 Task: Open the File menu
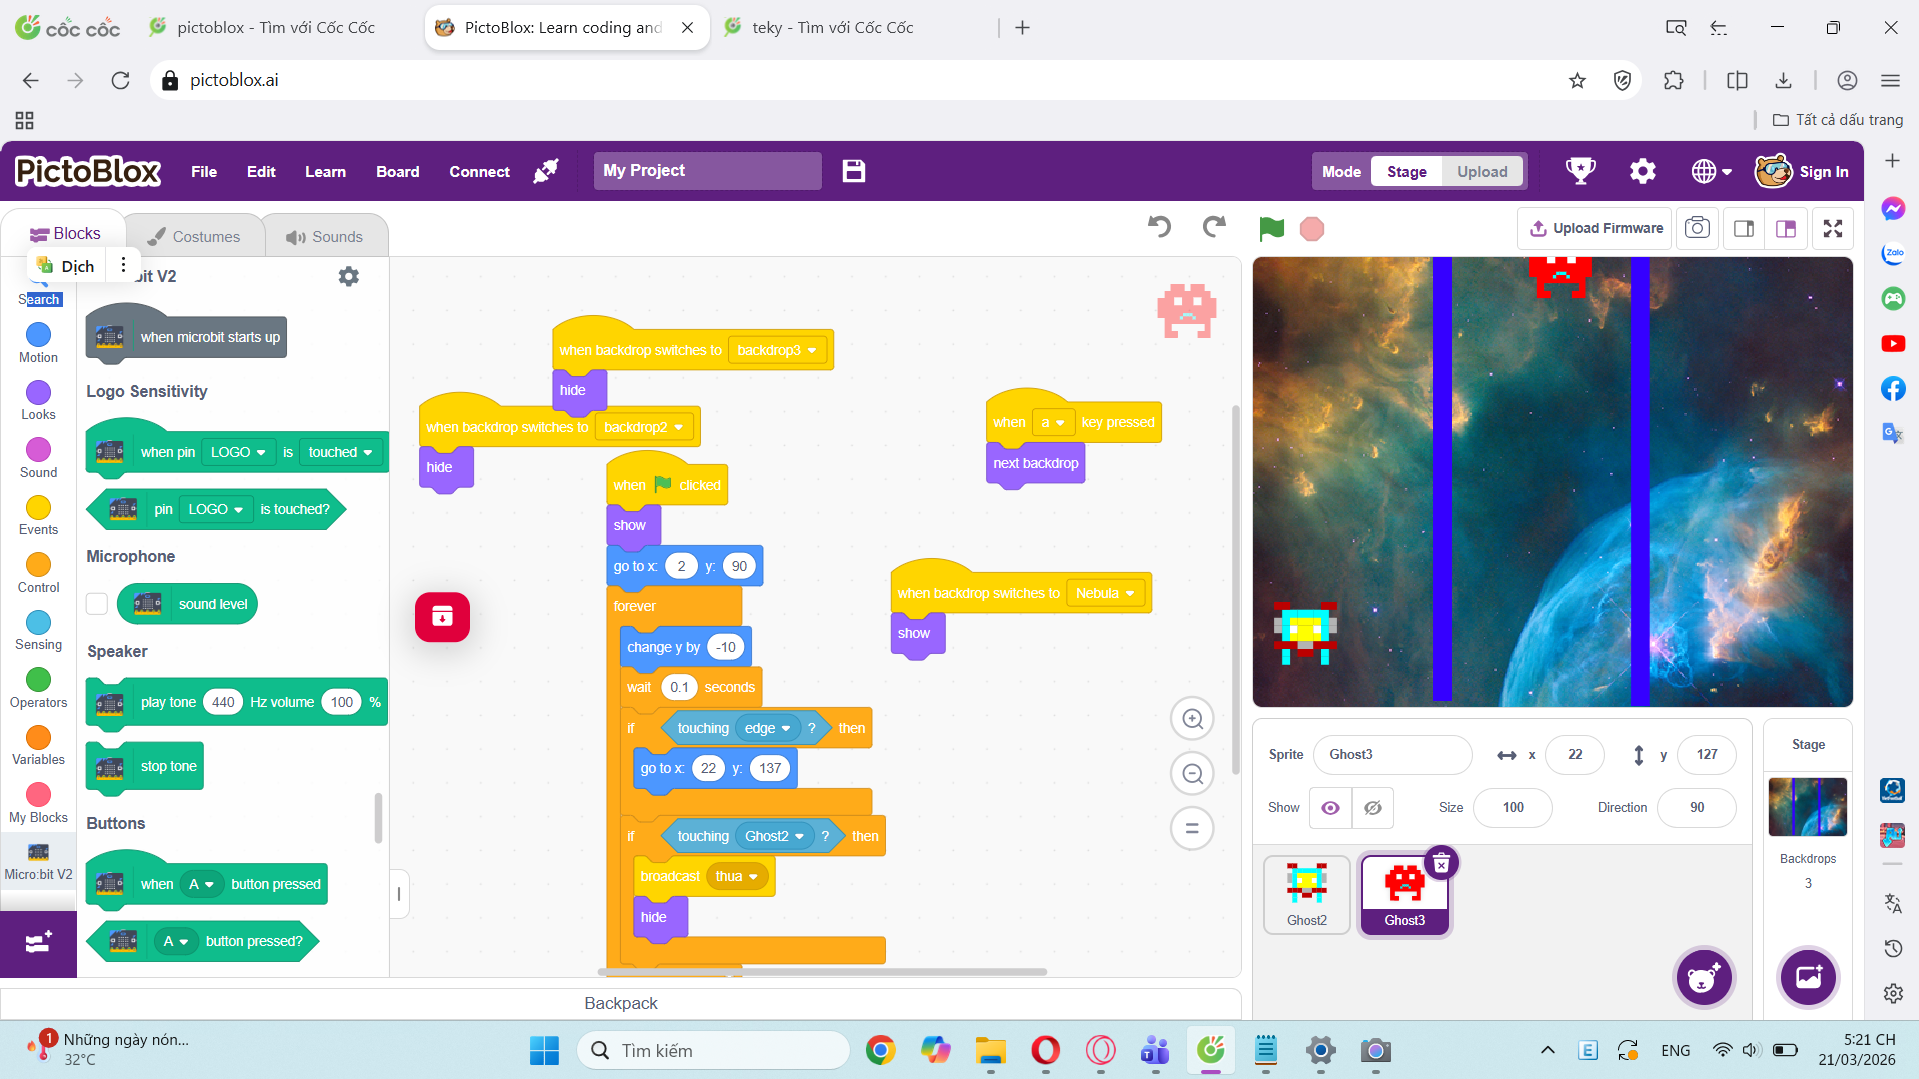tap(204, 171)
